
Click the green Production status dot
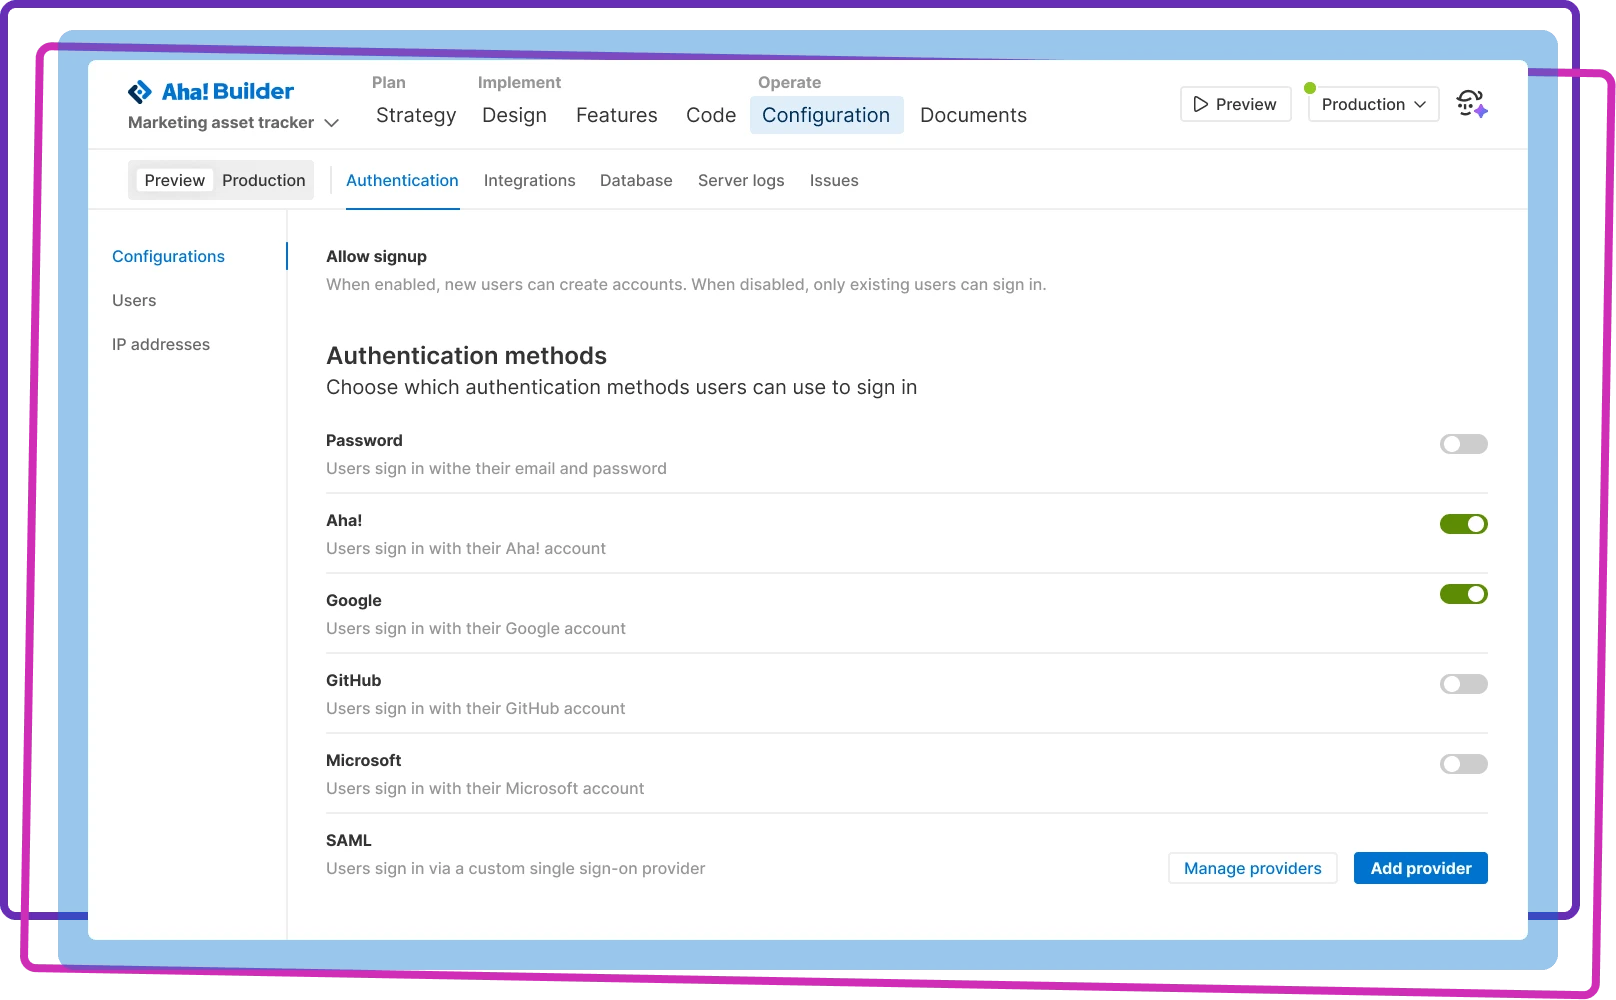(1311, 88)
